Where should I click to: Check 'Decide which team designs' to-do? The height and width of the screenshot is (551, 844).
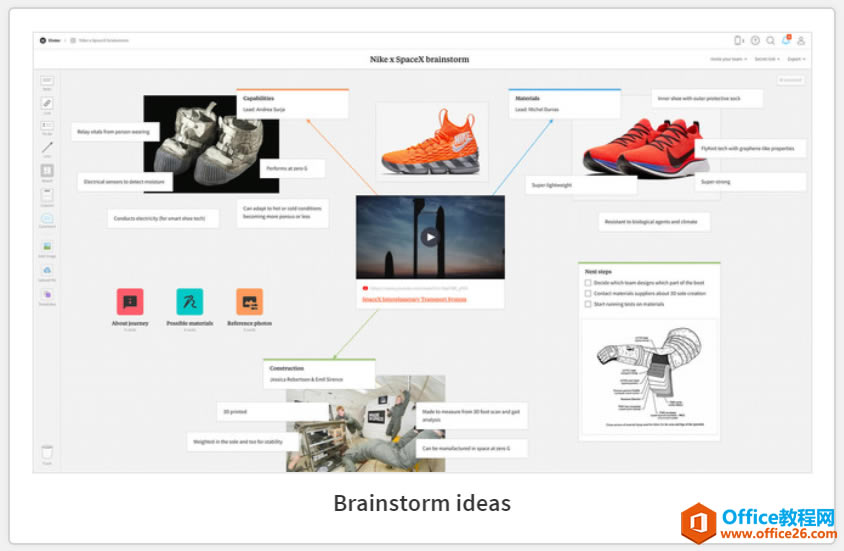pos(588,282)
